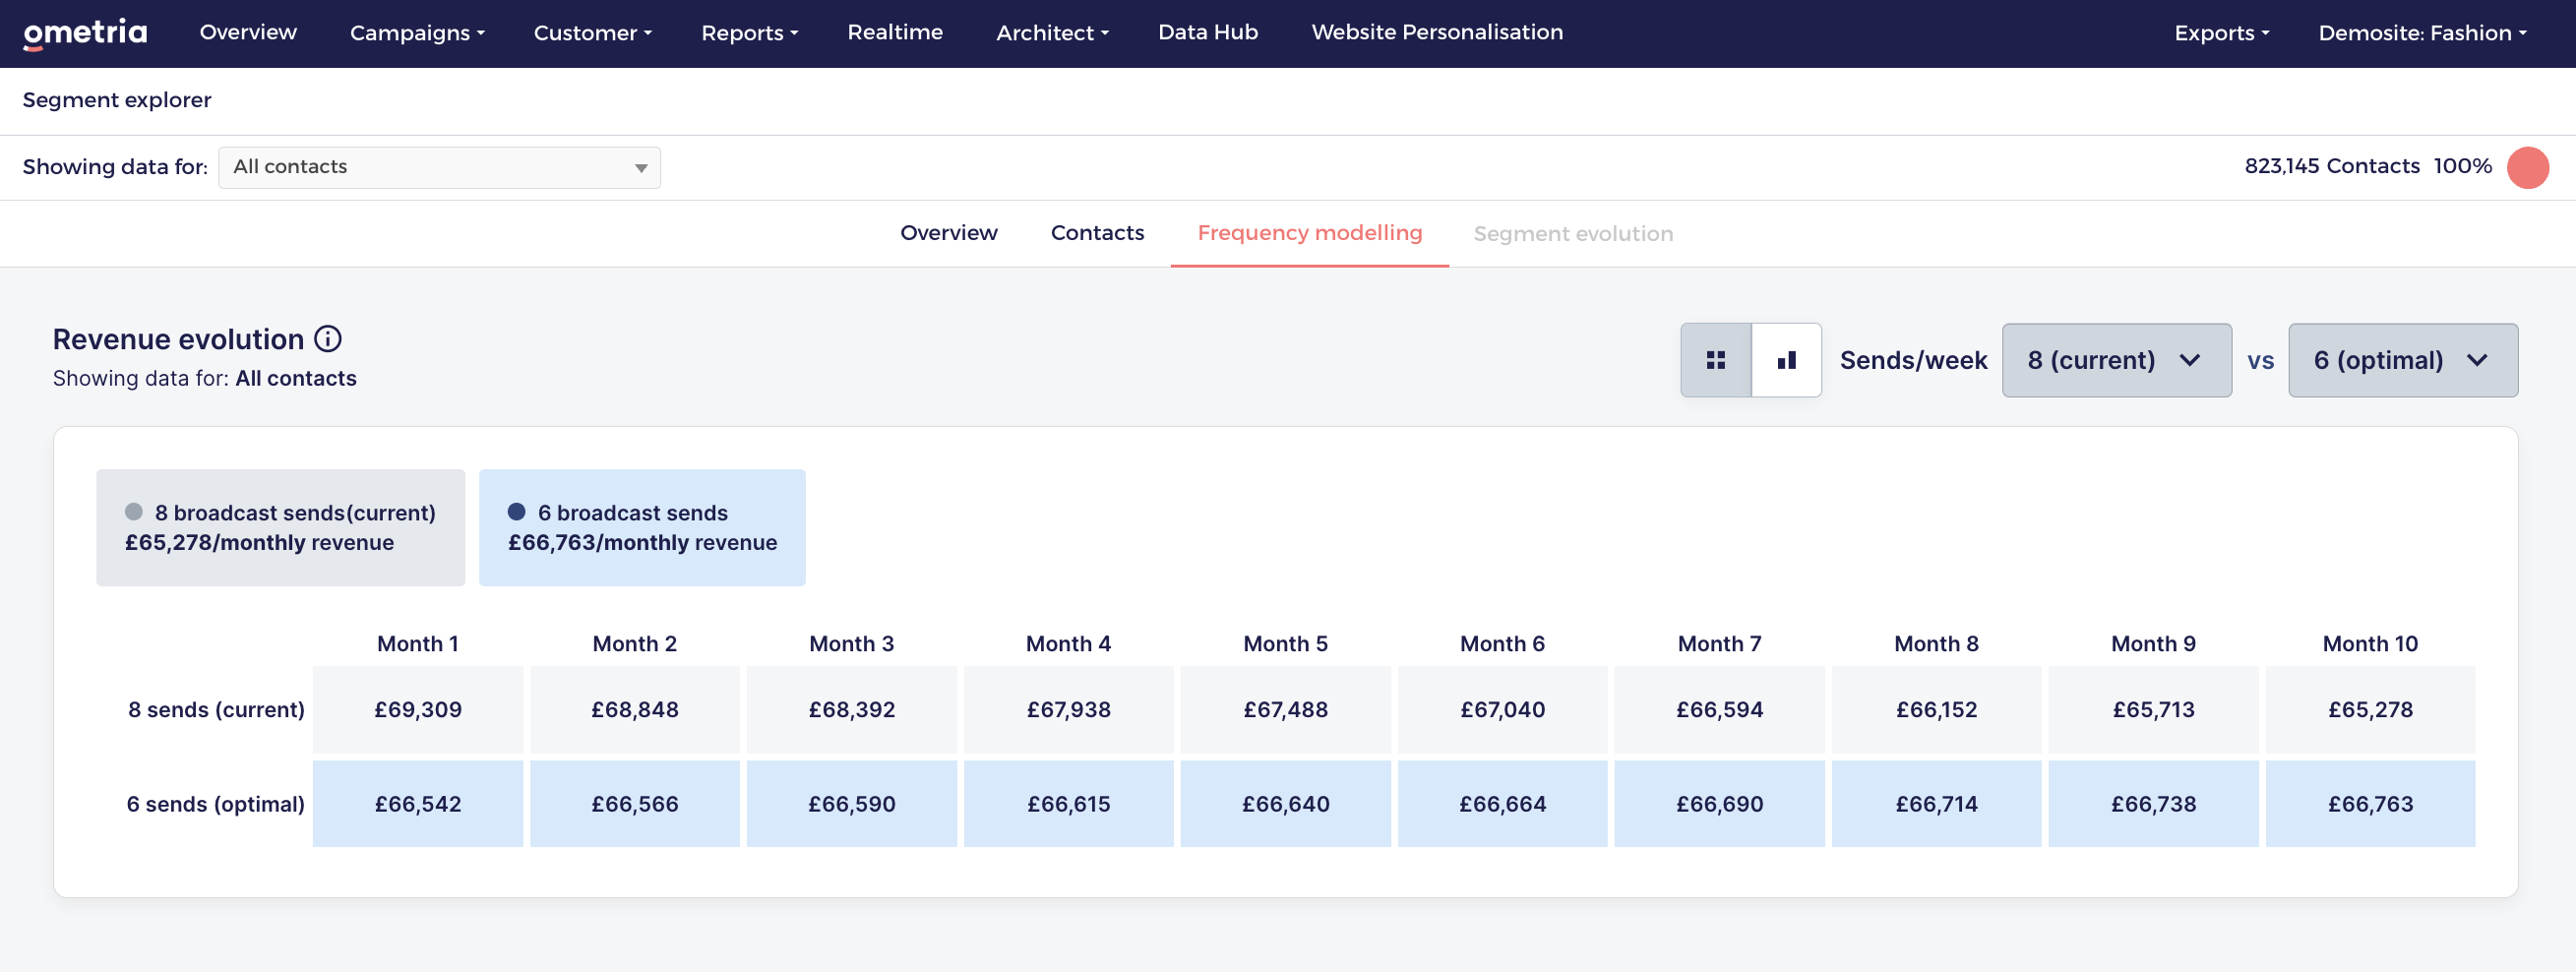Screen dimensions: 2576x972
Task: Switch to grid table view icon
Action: pyautogui.click(x=1716, y=360)
